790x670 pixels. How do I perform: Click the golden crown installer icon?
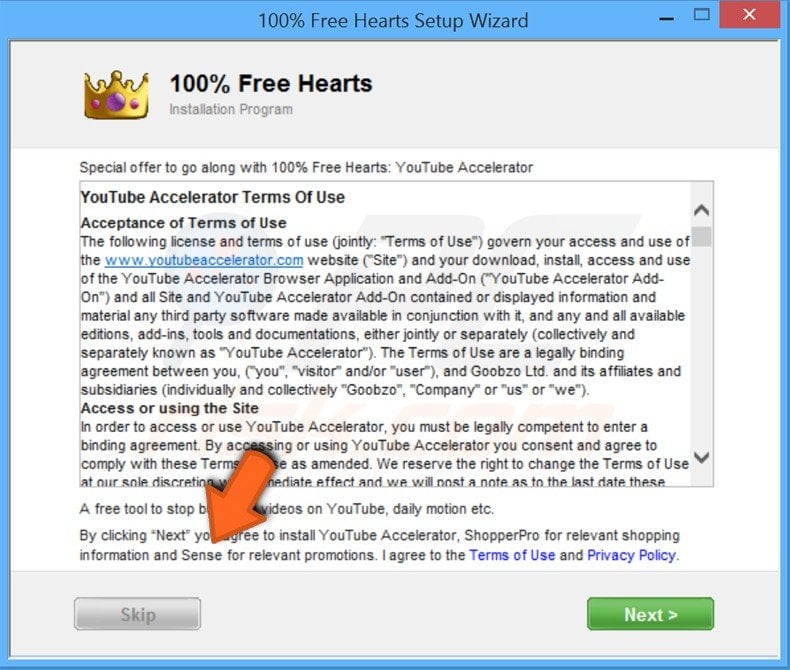[116, 95]
